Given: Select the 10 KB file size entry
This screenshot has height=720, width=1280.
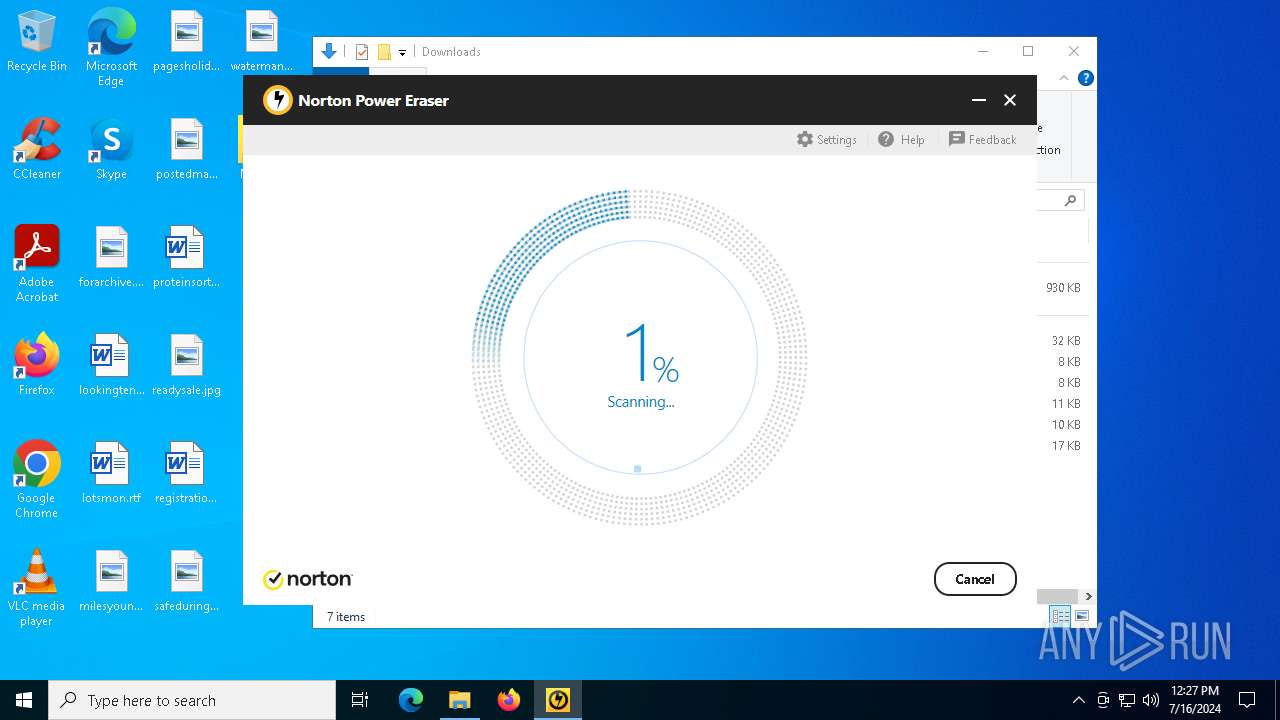Looking at the screenshot, I should tap(1066, 425).
